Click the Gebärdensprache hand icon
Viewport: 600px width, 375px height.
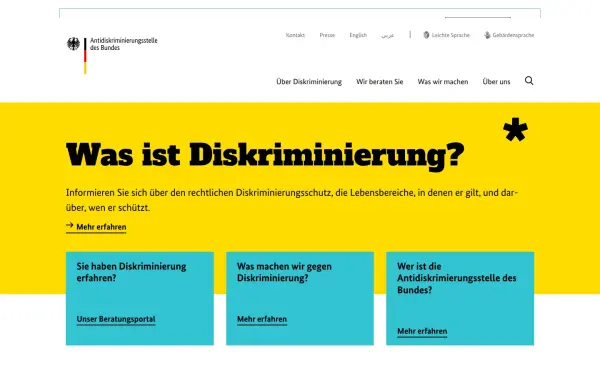tap(487, 35)
